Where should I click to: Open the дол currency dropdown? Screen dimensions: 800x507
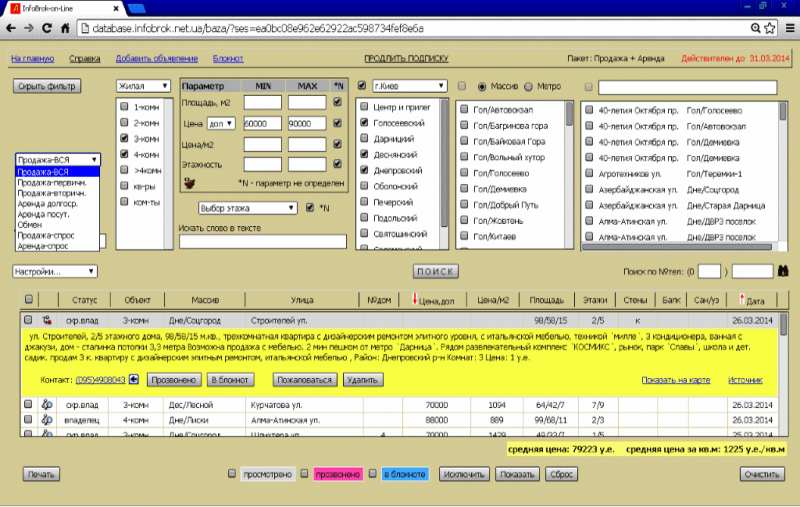pyautogui.click(x=221, y=123)
